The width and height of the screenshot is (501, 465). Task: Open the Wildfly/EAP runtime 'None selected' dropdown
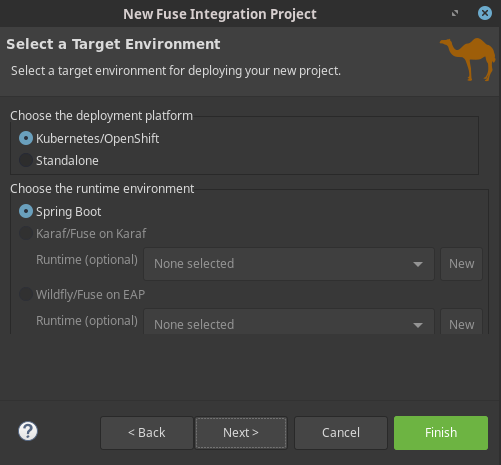289,322
